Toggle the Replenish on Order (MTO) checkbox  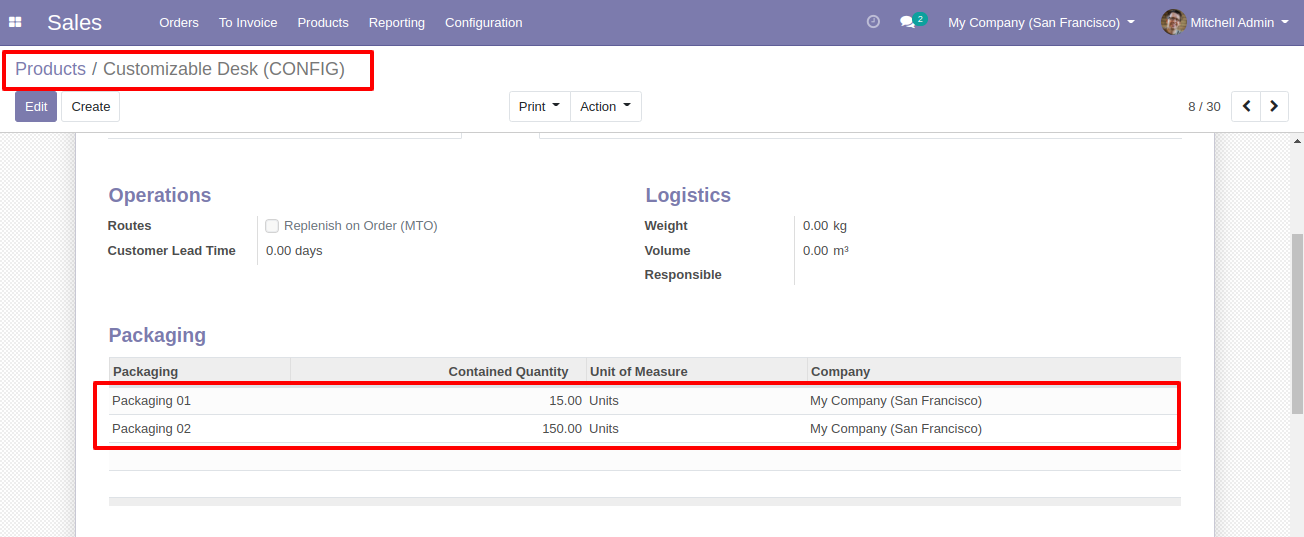point(272,226)
